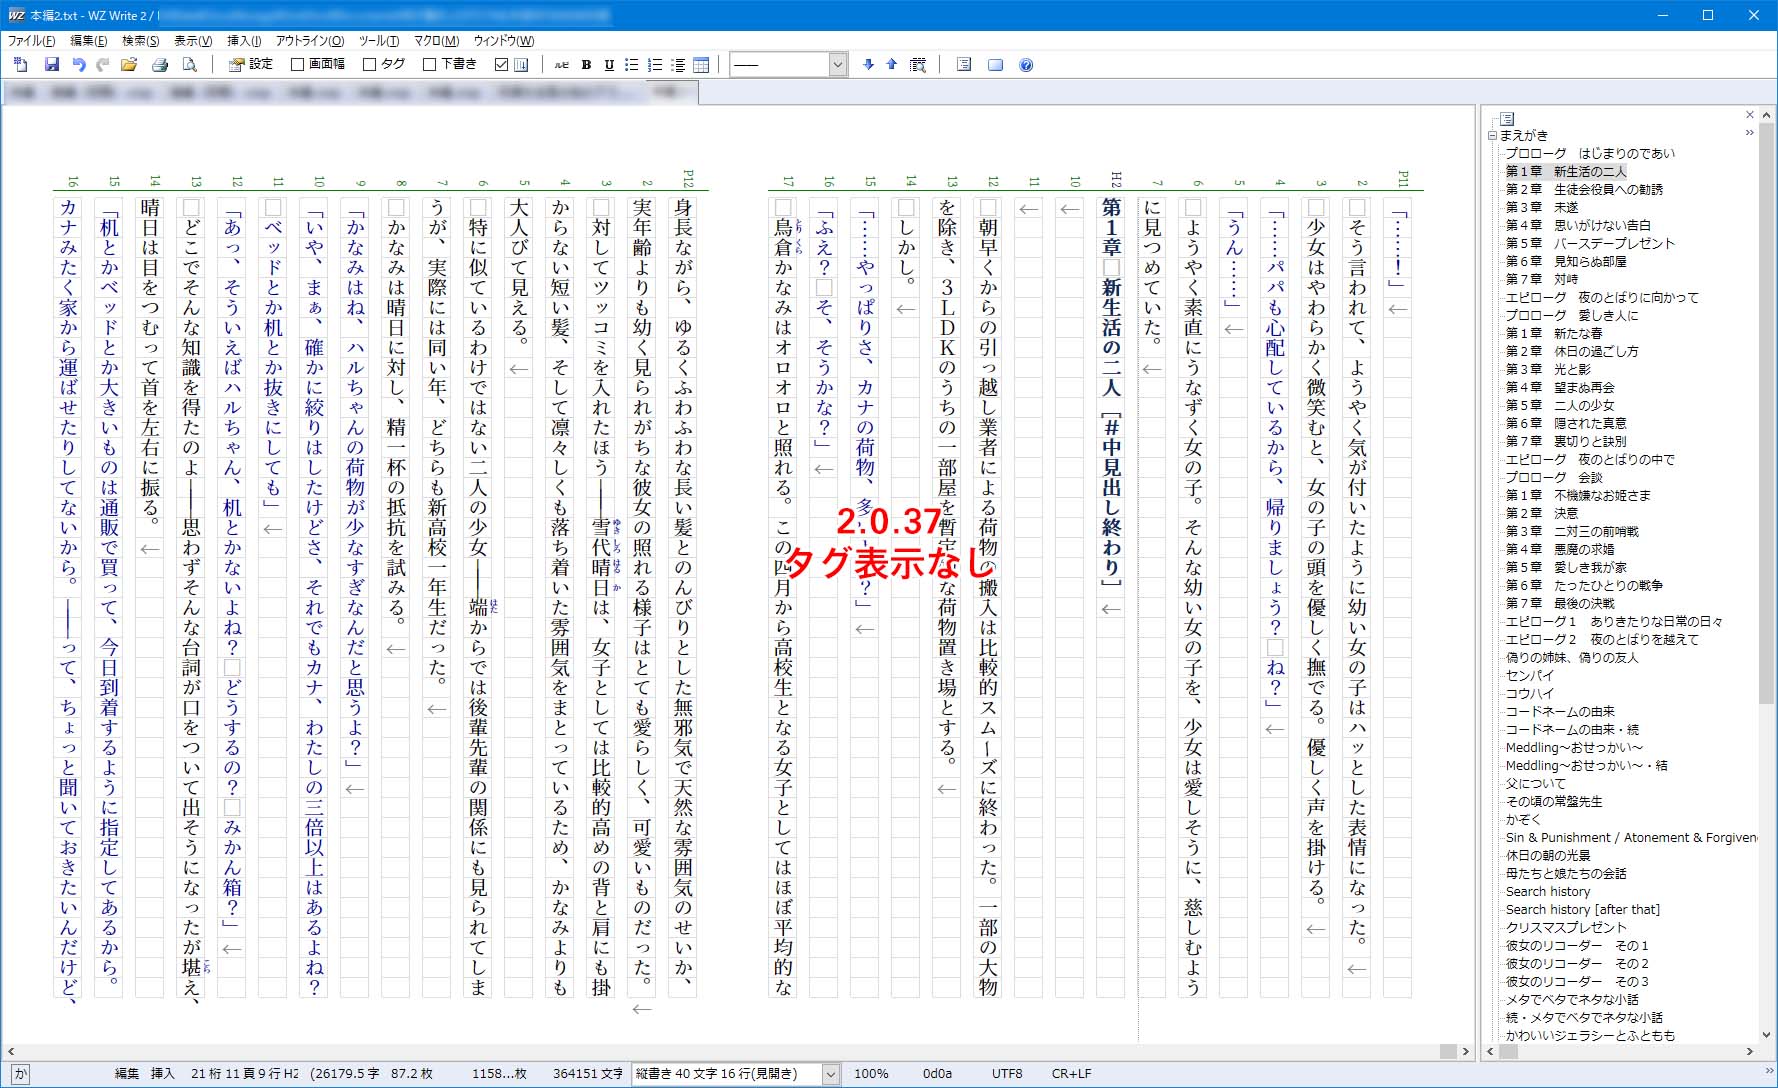Undo the last edit
The width and height of the screenshot is (1778, 1088).
[78, 64]
